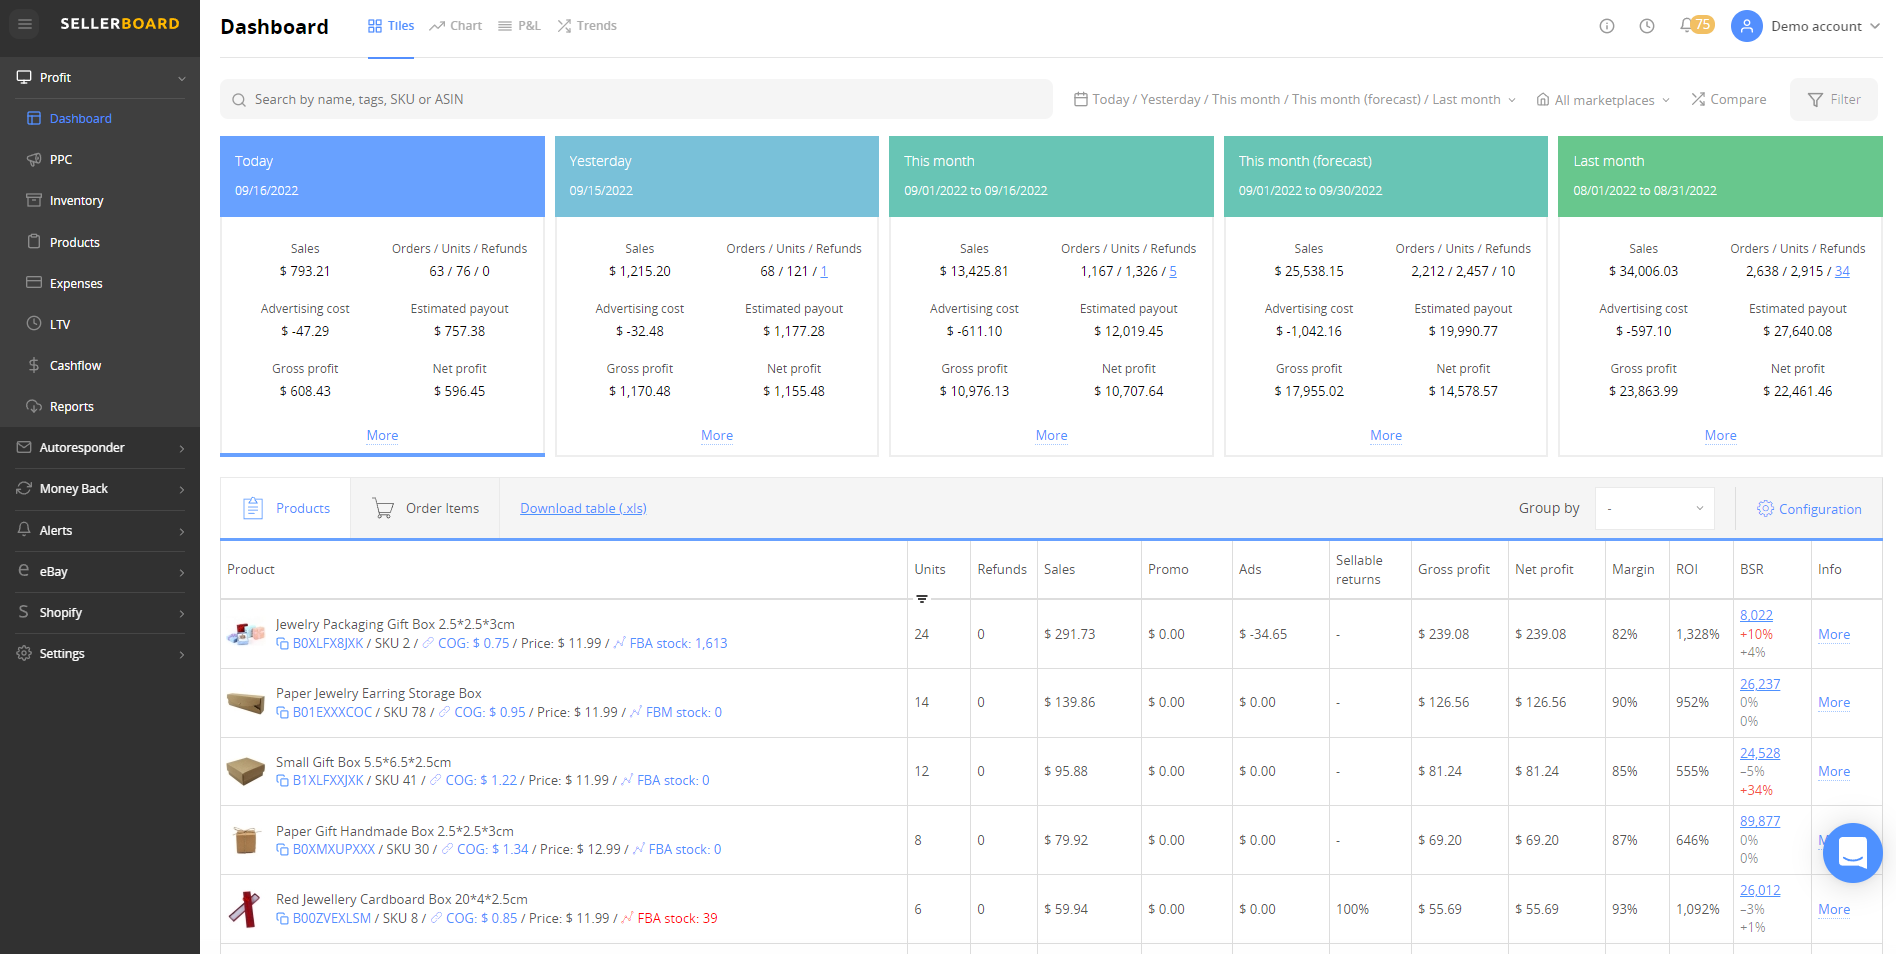
Task: Click More in This month (forecast) tile
Action: 1386,435
